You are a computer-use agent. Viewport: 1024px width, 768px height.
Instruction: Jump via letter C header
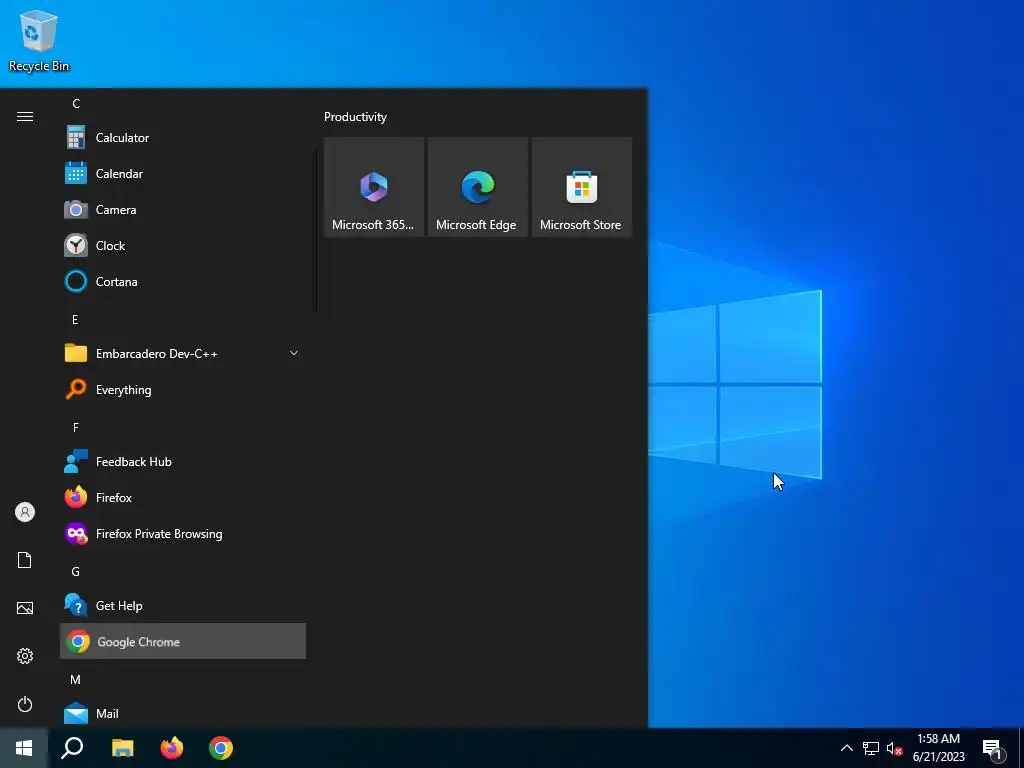pyautogui.click(x=76, y=104)
